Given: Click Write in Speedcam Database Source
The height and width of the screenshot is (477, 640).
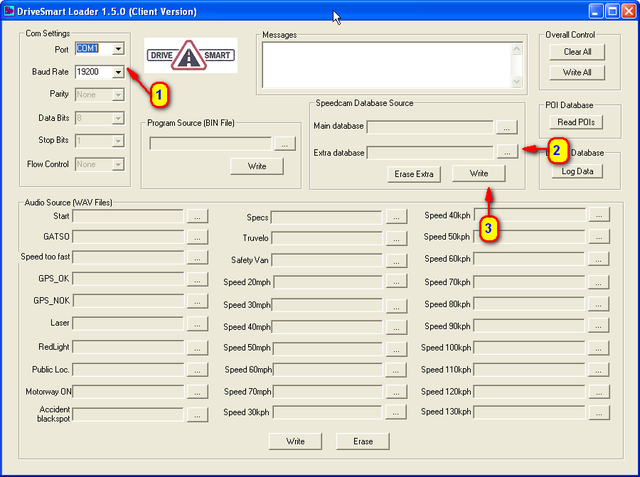Looking at the screenshot, I should coord(478,173).
